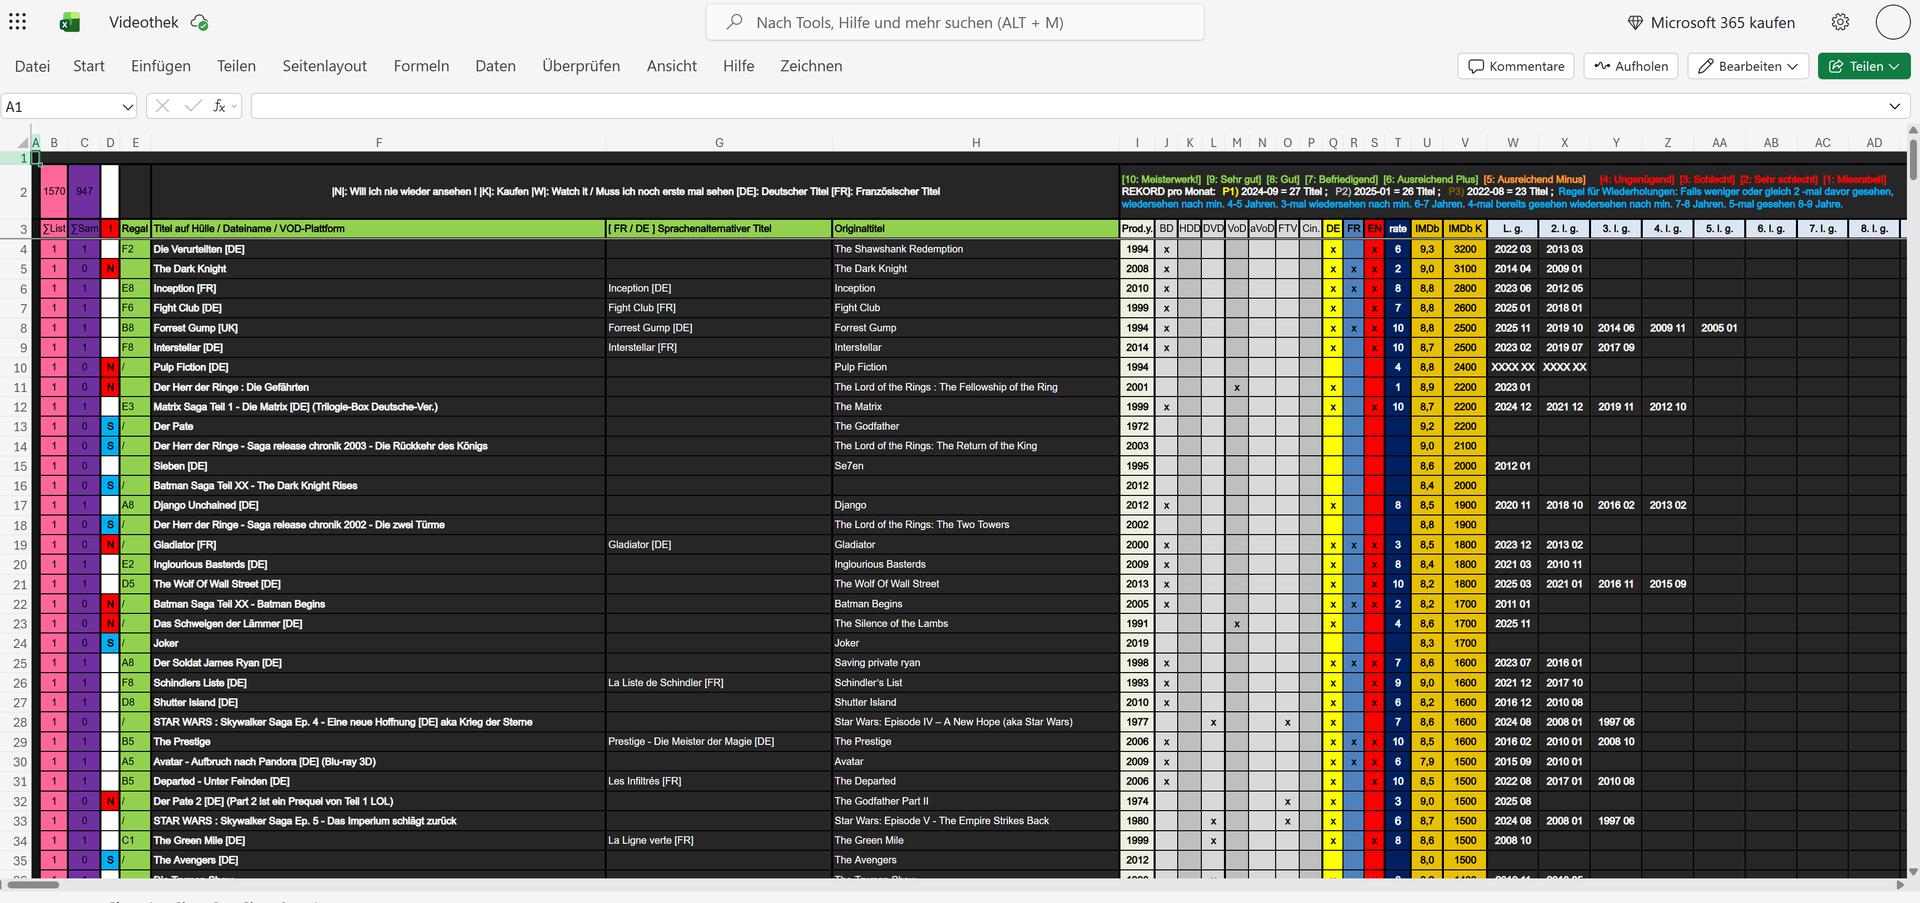Switch to the Einfügen ribbon tab
This screenshot has height=903, width=1920.
(x=161, y=66)
